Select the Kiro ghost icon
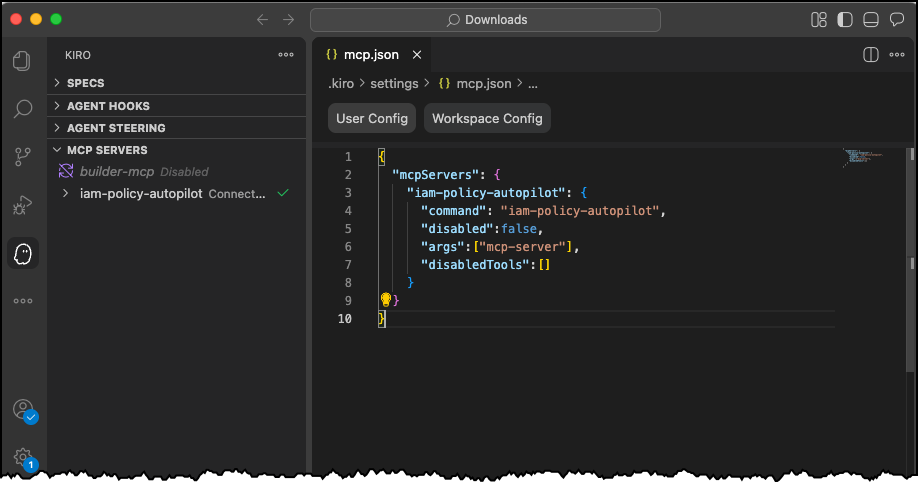Viewport: 918px width, 482px height. [23, 254]
